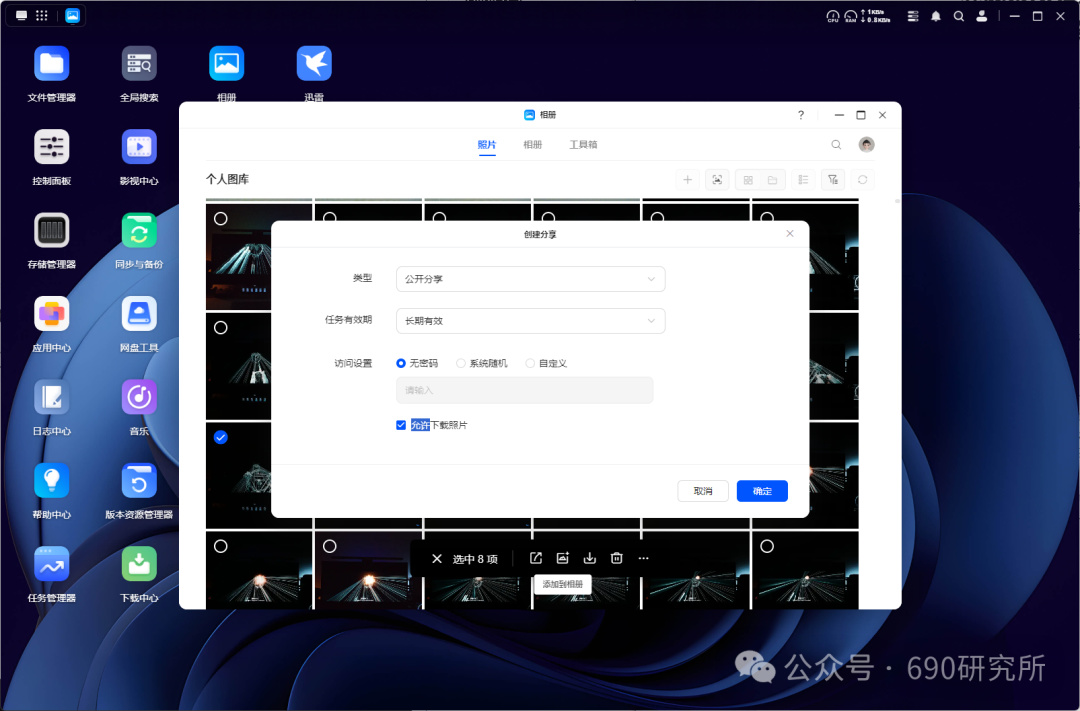
Task: Launch 应用中心 from the desktop
Action: pyautogui.click(x=52, y=314)
